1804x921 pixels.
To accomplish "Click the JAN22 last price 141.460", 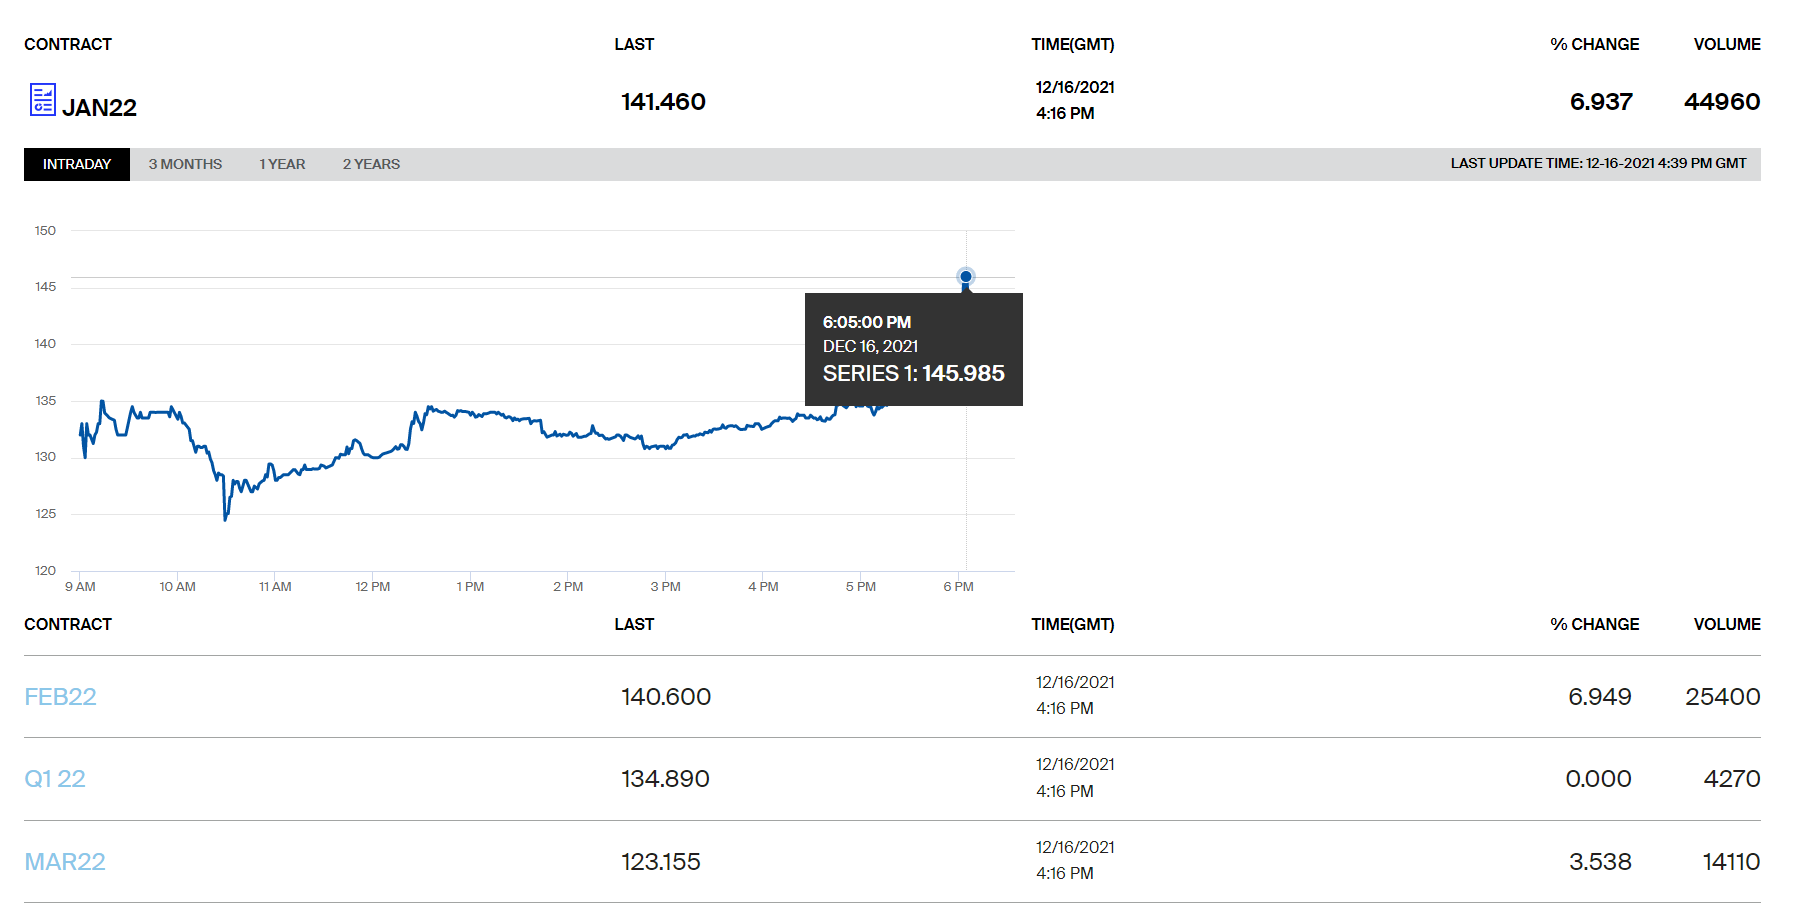I will click(663, 102).
